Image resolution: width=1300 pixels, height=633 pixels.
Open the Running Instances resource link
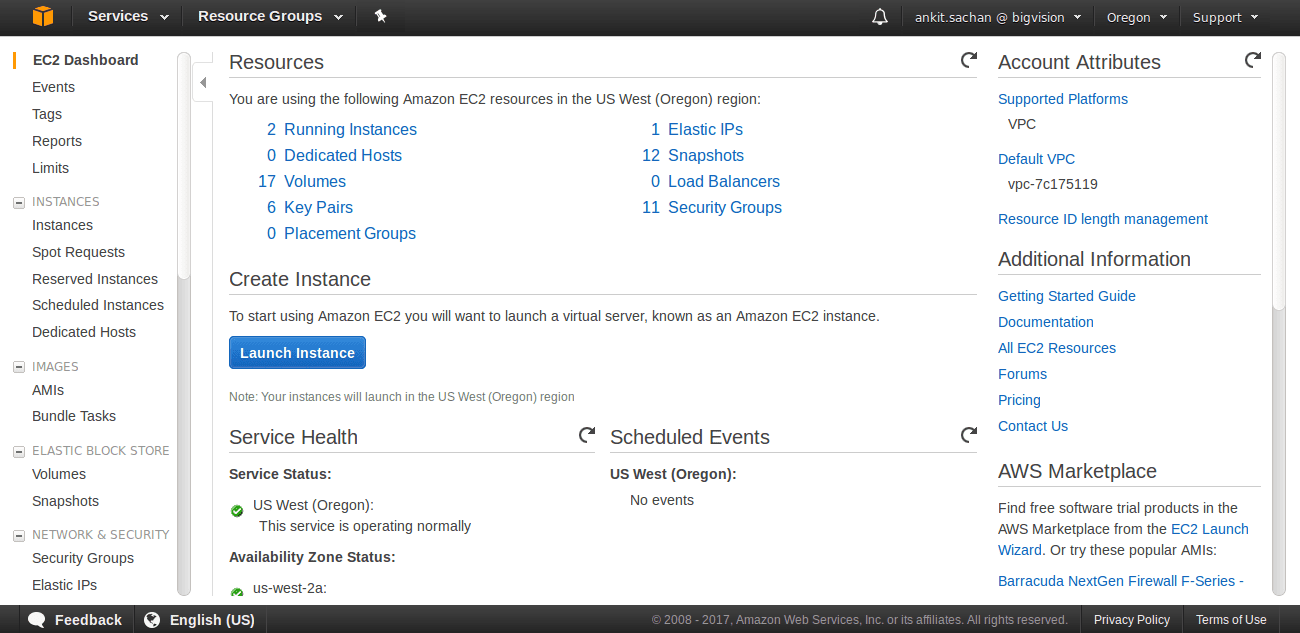coord(350,129)
